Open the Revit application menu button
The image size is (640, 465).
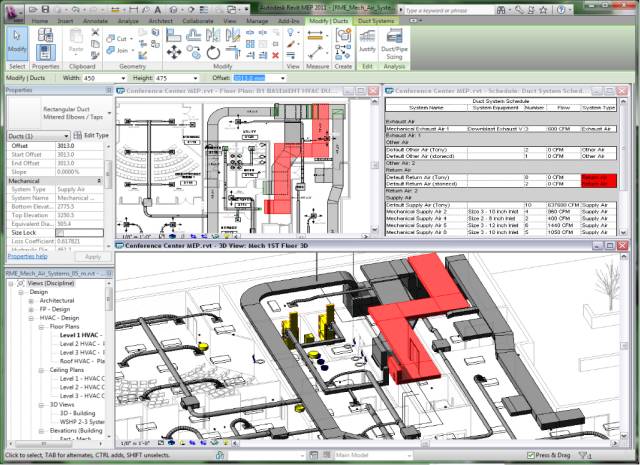pyautogui.click(x=15, y=12)
